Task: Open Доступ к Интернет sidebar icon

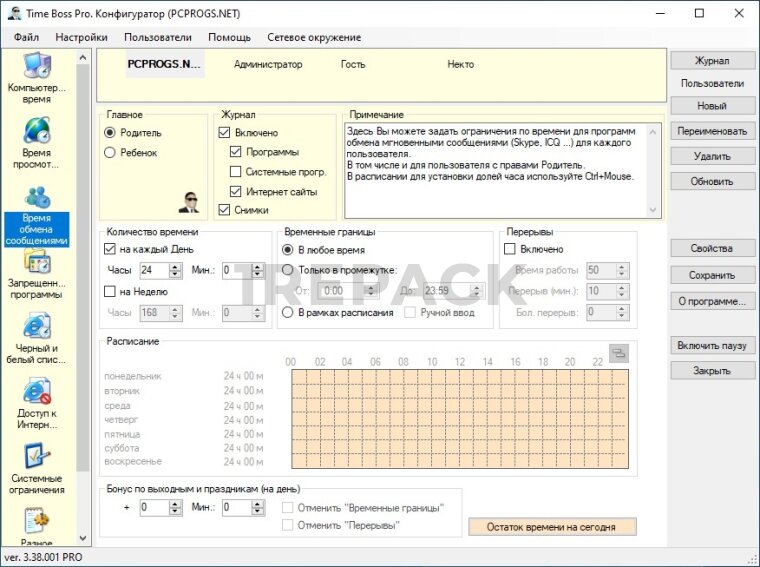Action: tap(37, 403)
